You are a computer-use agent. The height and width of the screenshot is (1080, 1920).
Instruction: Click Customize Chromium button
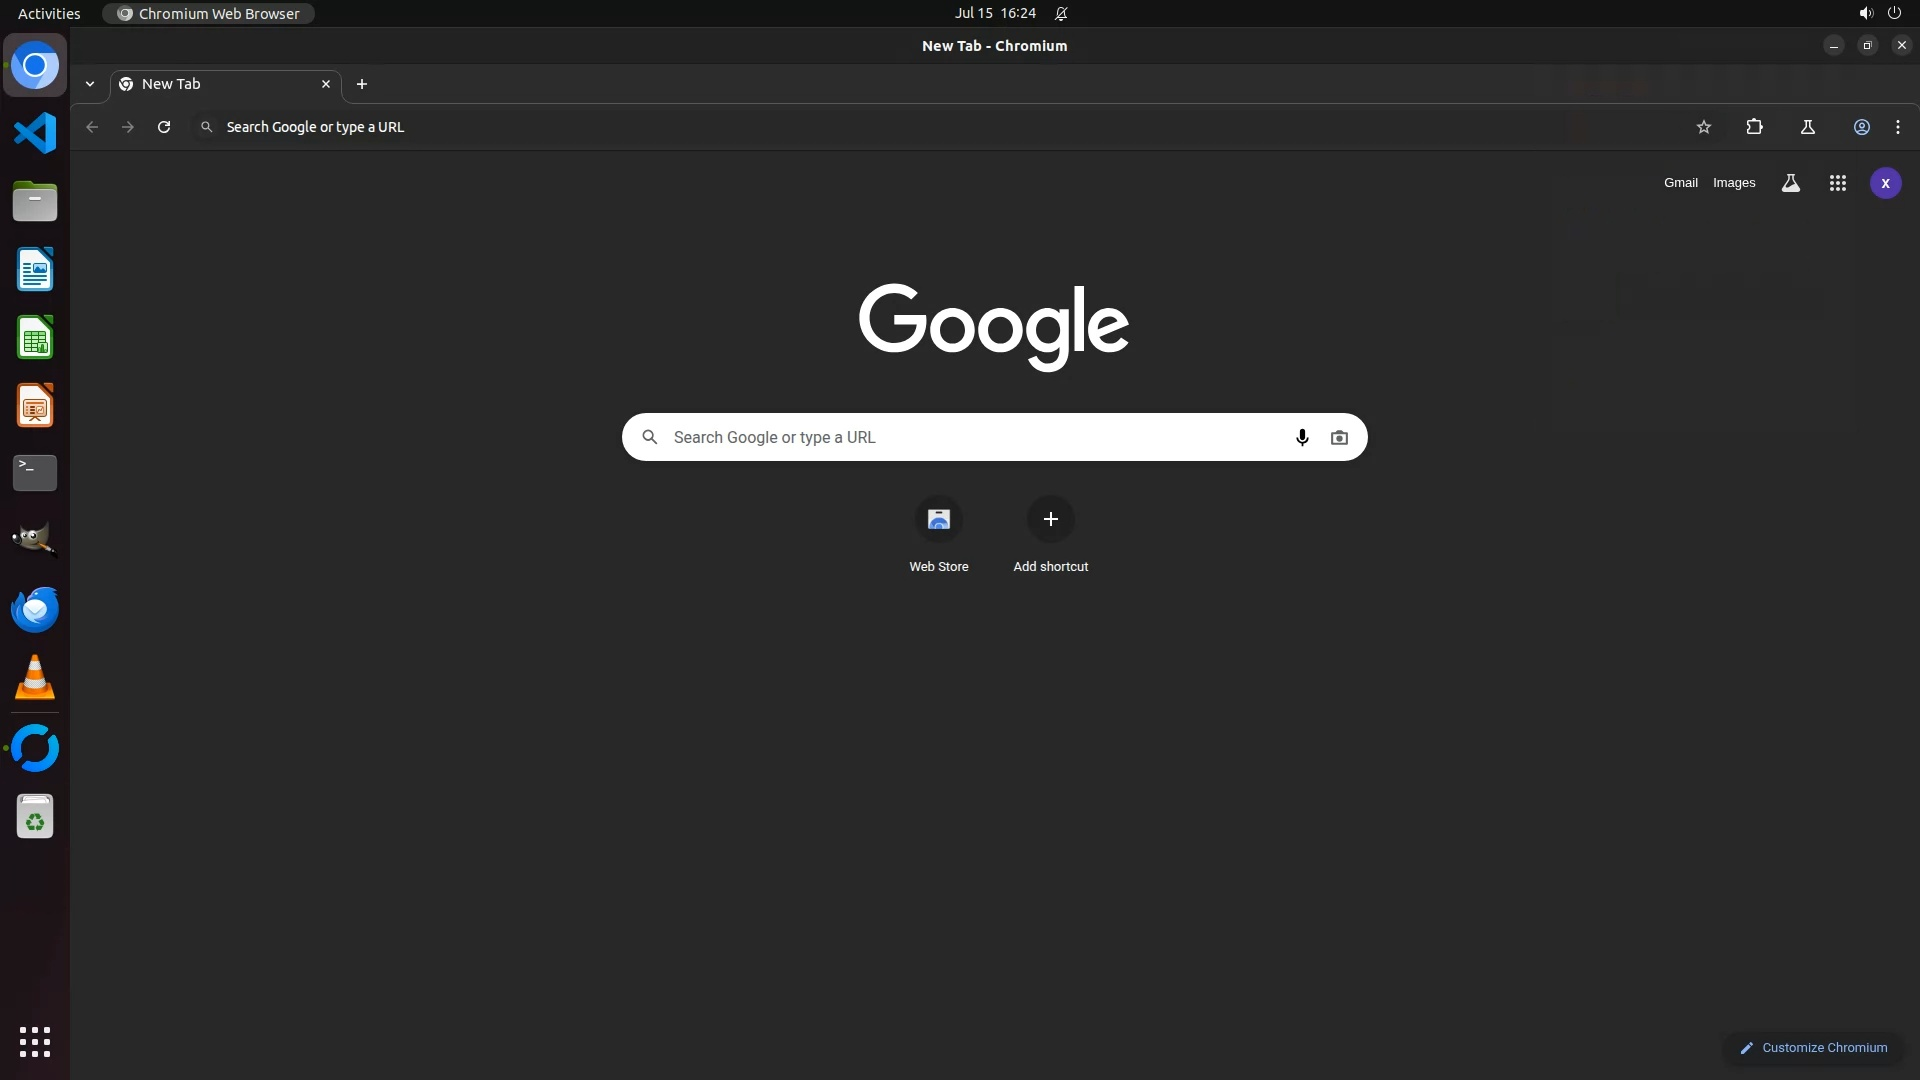tap(1812, 1047)
